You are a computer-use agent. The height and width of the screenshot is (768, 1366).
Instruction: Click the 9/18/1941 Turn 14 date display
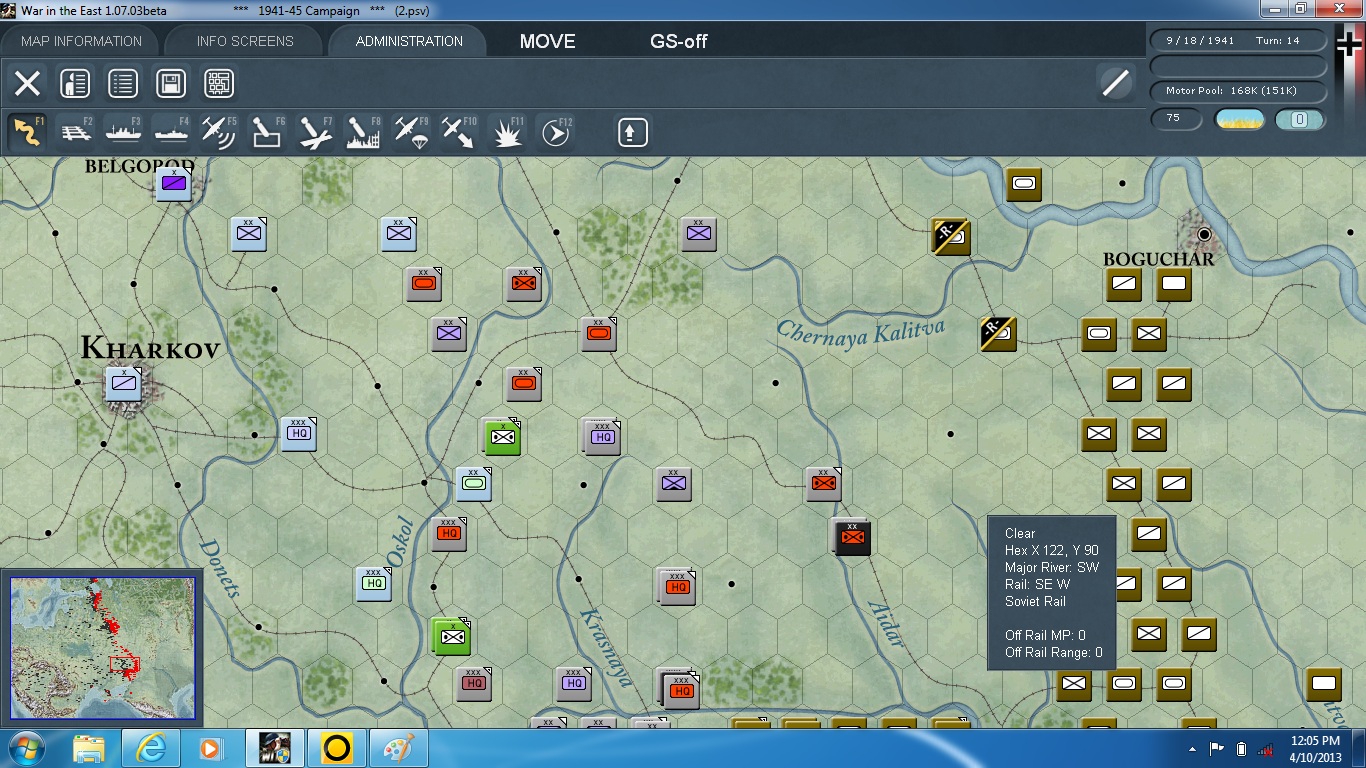1239,41
